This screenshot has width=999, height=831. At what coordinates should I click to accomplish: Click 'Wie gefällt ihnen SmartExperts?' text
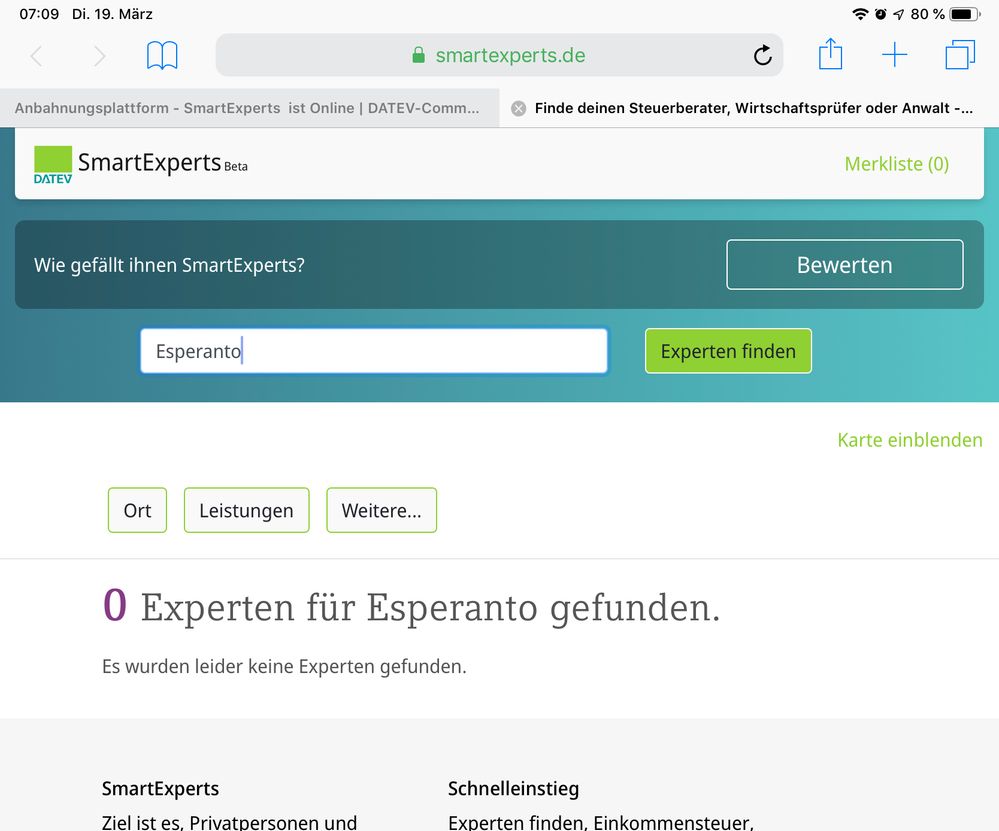[169, 265]
